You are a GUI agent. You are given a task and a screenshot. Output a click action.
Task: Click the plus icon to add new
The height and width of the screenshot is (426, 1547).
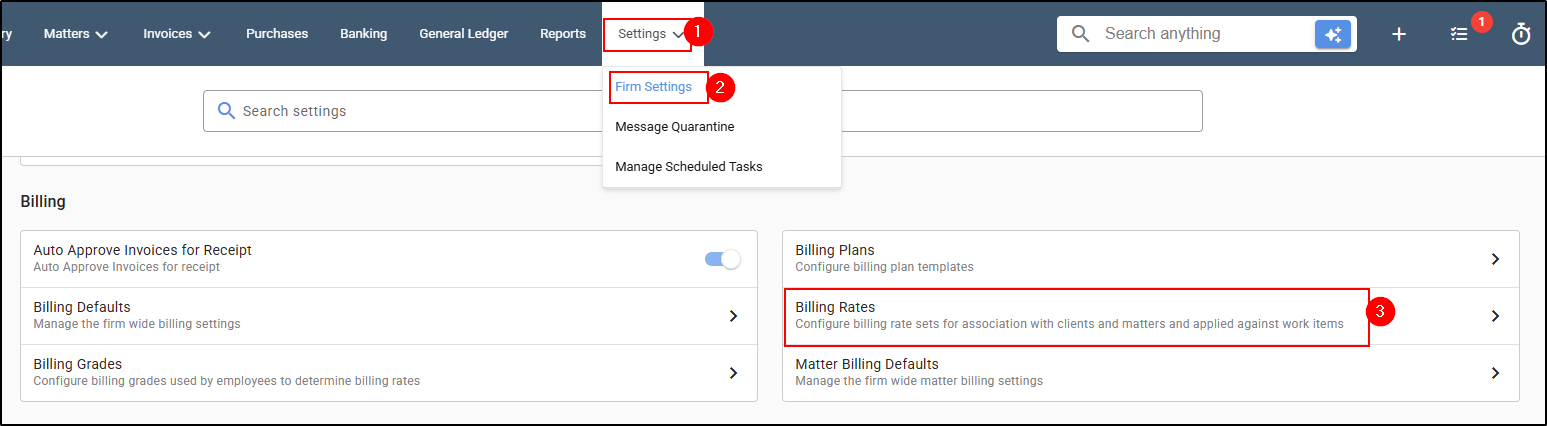click(x=1399, y=34)
